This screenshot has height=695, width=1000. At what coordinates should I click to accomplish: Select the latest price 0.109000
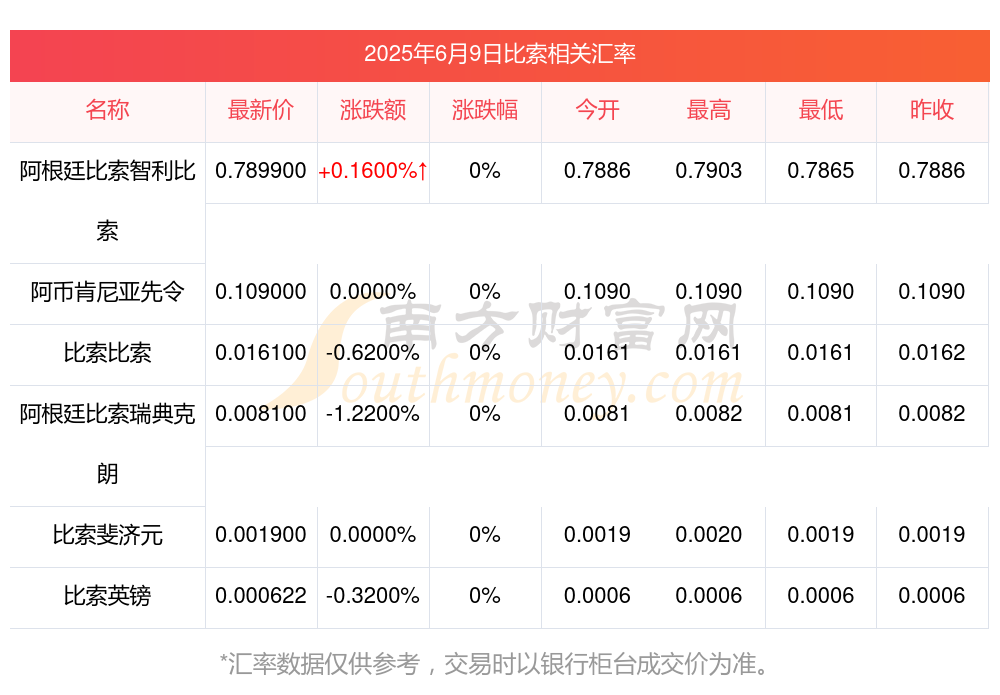point(260,292)
